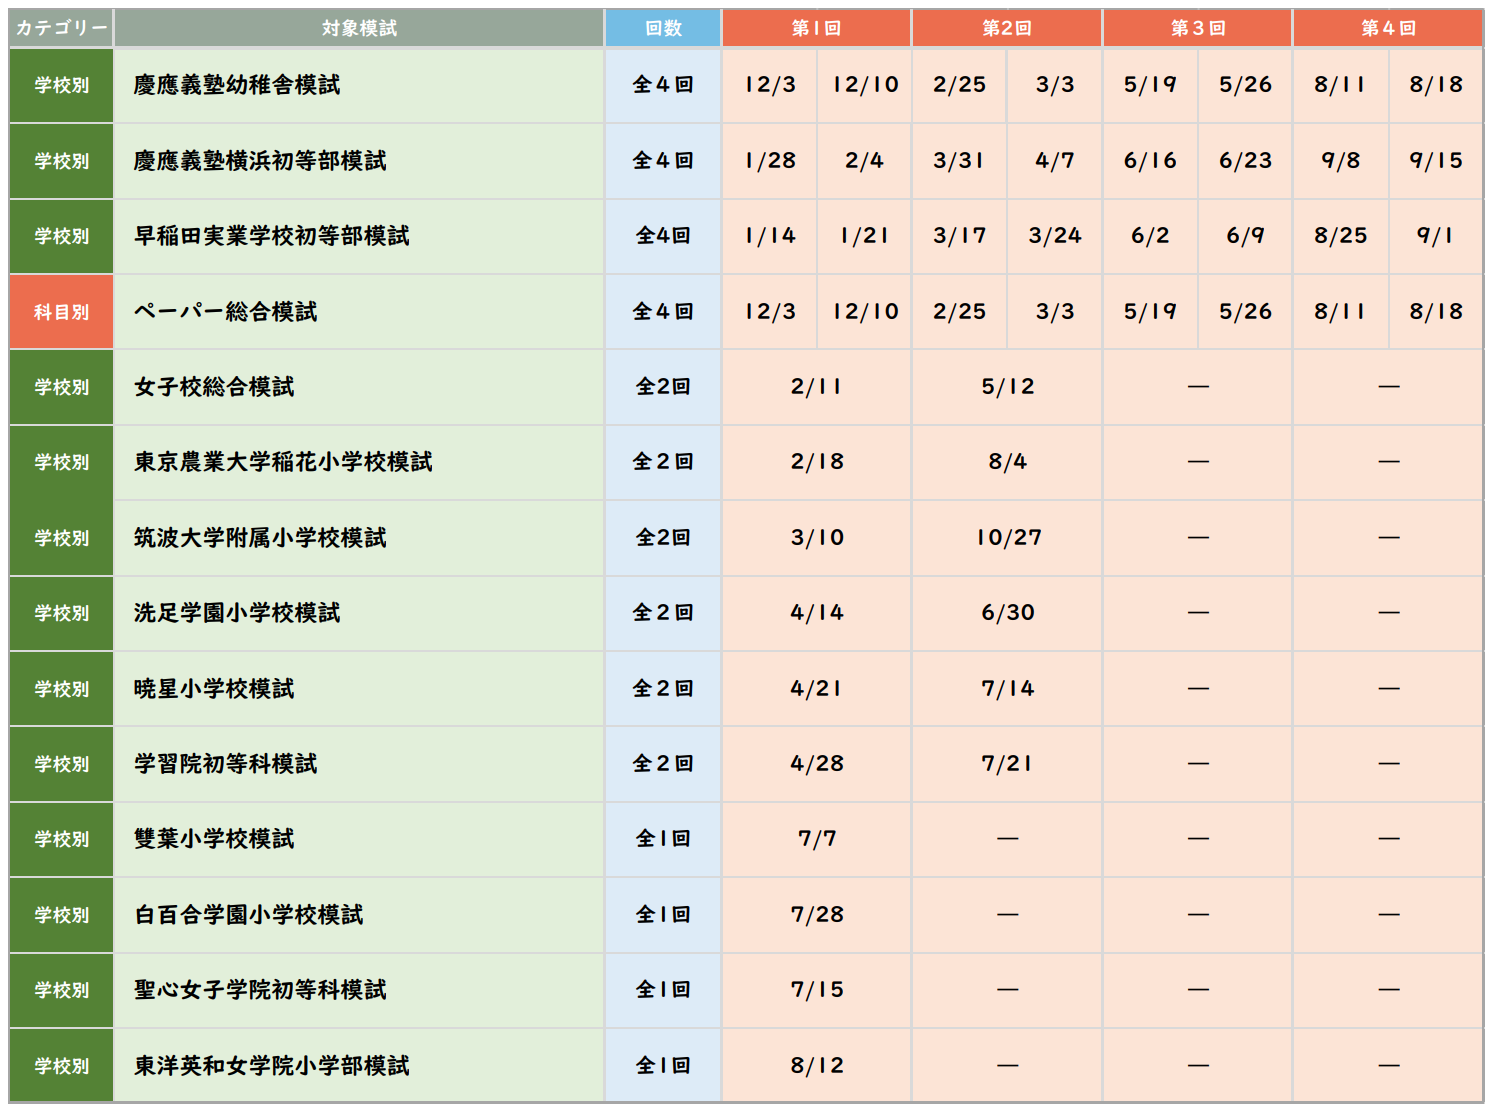Image resolution: width=1494 pixels, height=1113 pixels.
Task: Select the 慶應義塾幼稚舎模試 row name
Action: tap(237, 85)
